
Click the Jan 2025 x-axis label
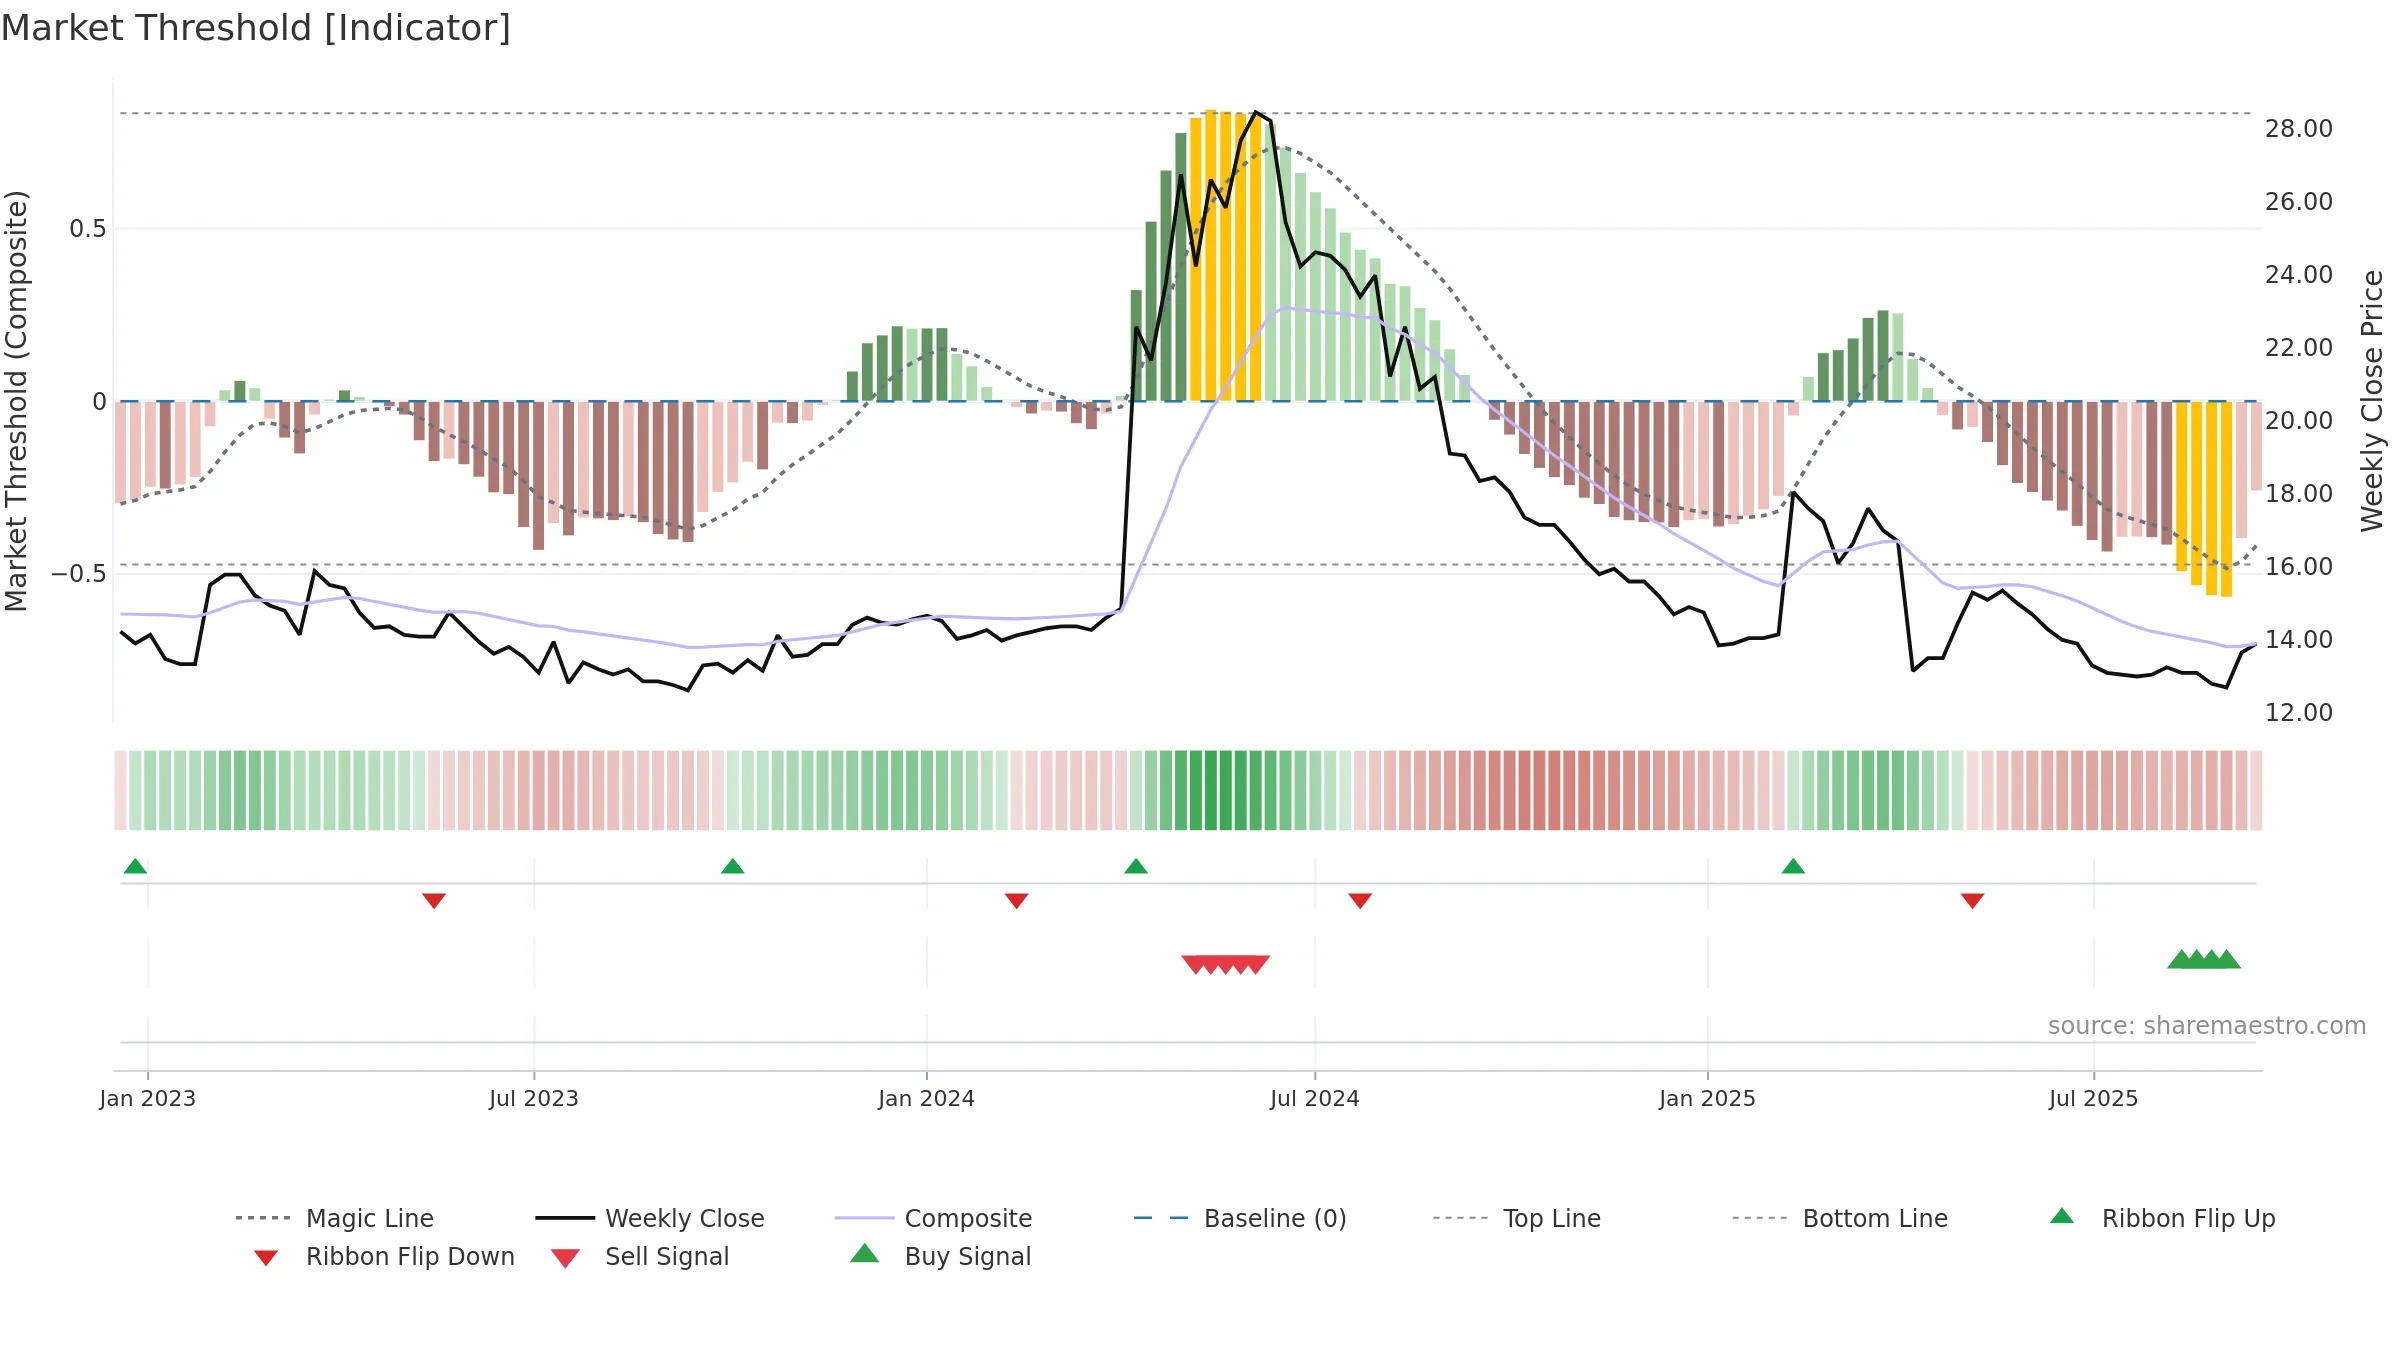[1708, 1098]
